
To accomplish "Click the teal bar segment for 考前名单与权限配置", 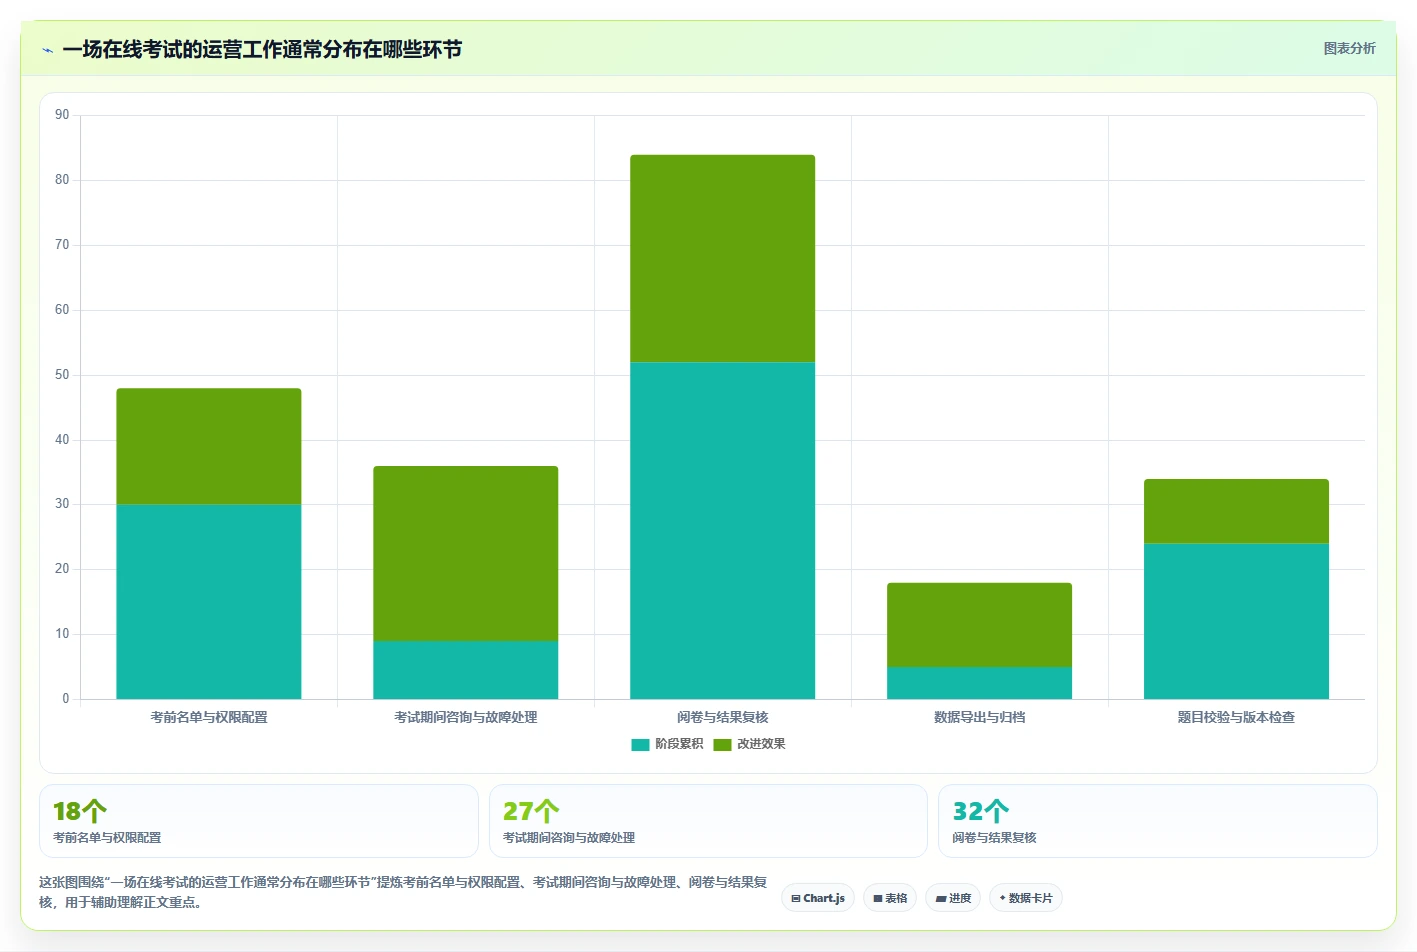I will [209, 601].
